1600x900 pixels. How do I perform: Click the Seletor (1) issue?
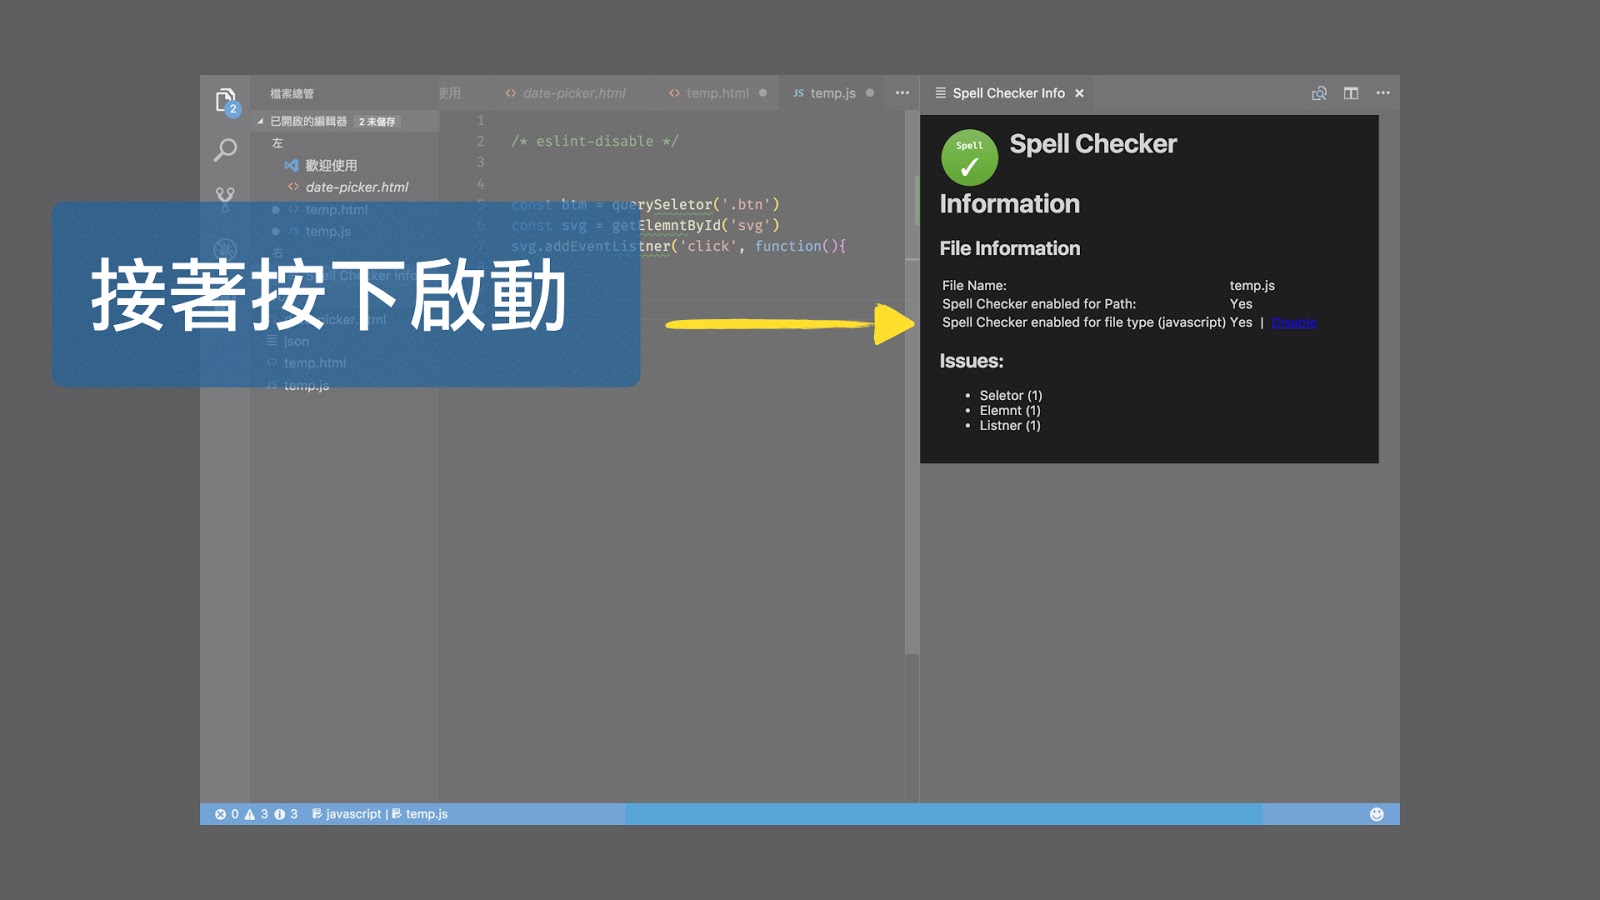coord(1010,395)
